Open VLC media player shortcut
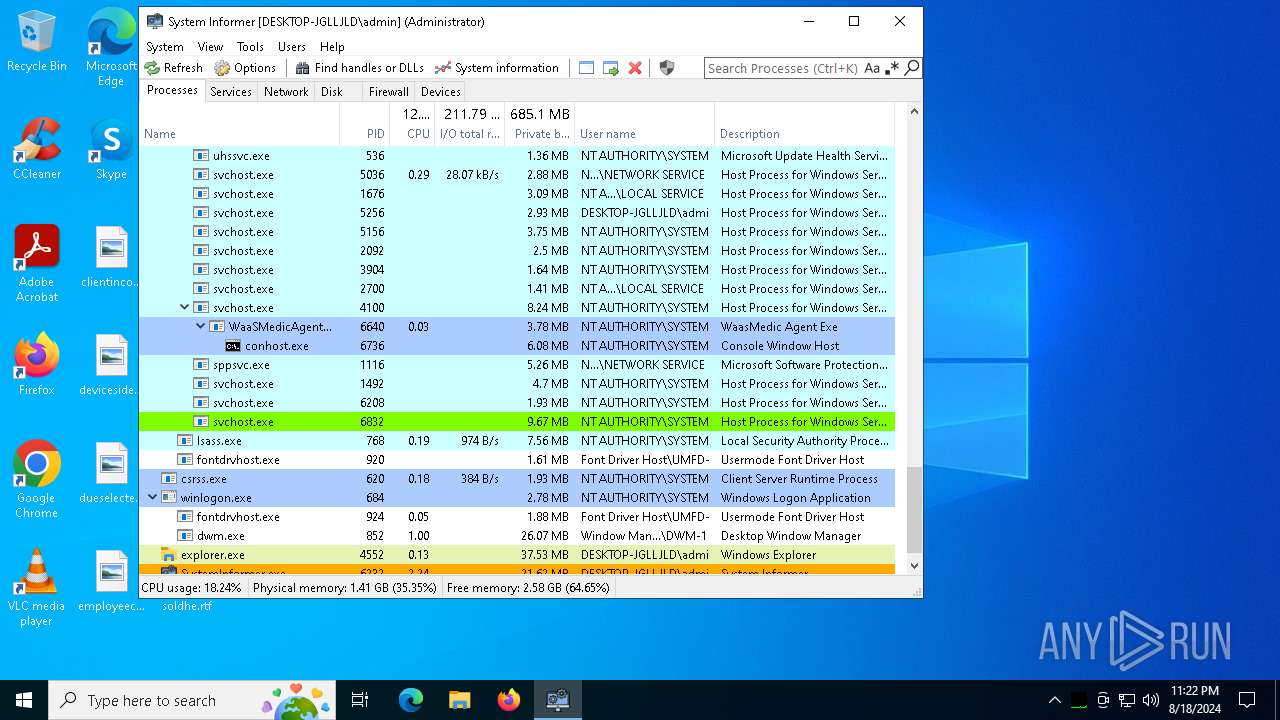Viewport: 1280px width, 720px height. [36, 587]
